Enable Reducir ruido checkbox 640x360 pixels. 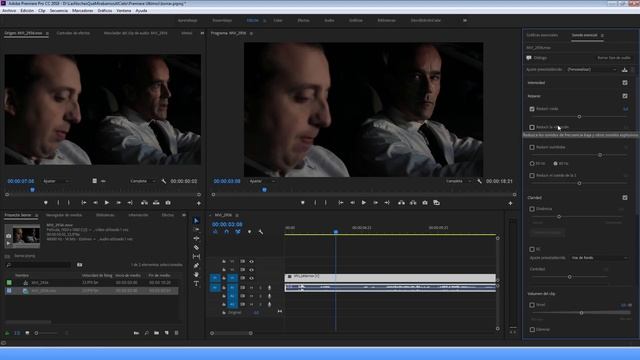pyautogui.click(x=532, y=109)
